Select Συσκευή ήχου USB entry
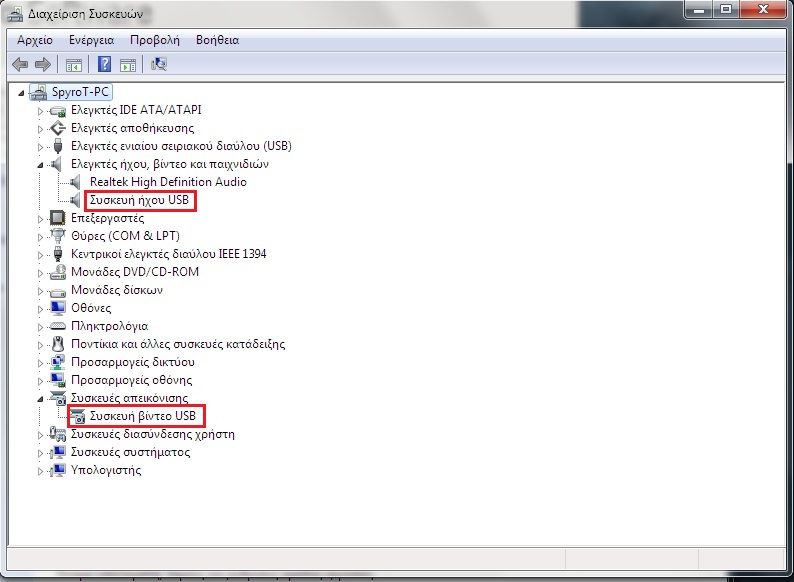Viewport: 794px width, 582px height. click(139, 200)
